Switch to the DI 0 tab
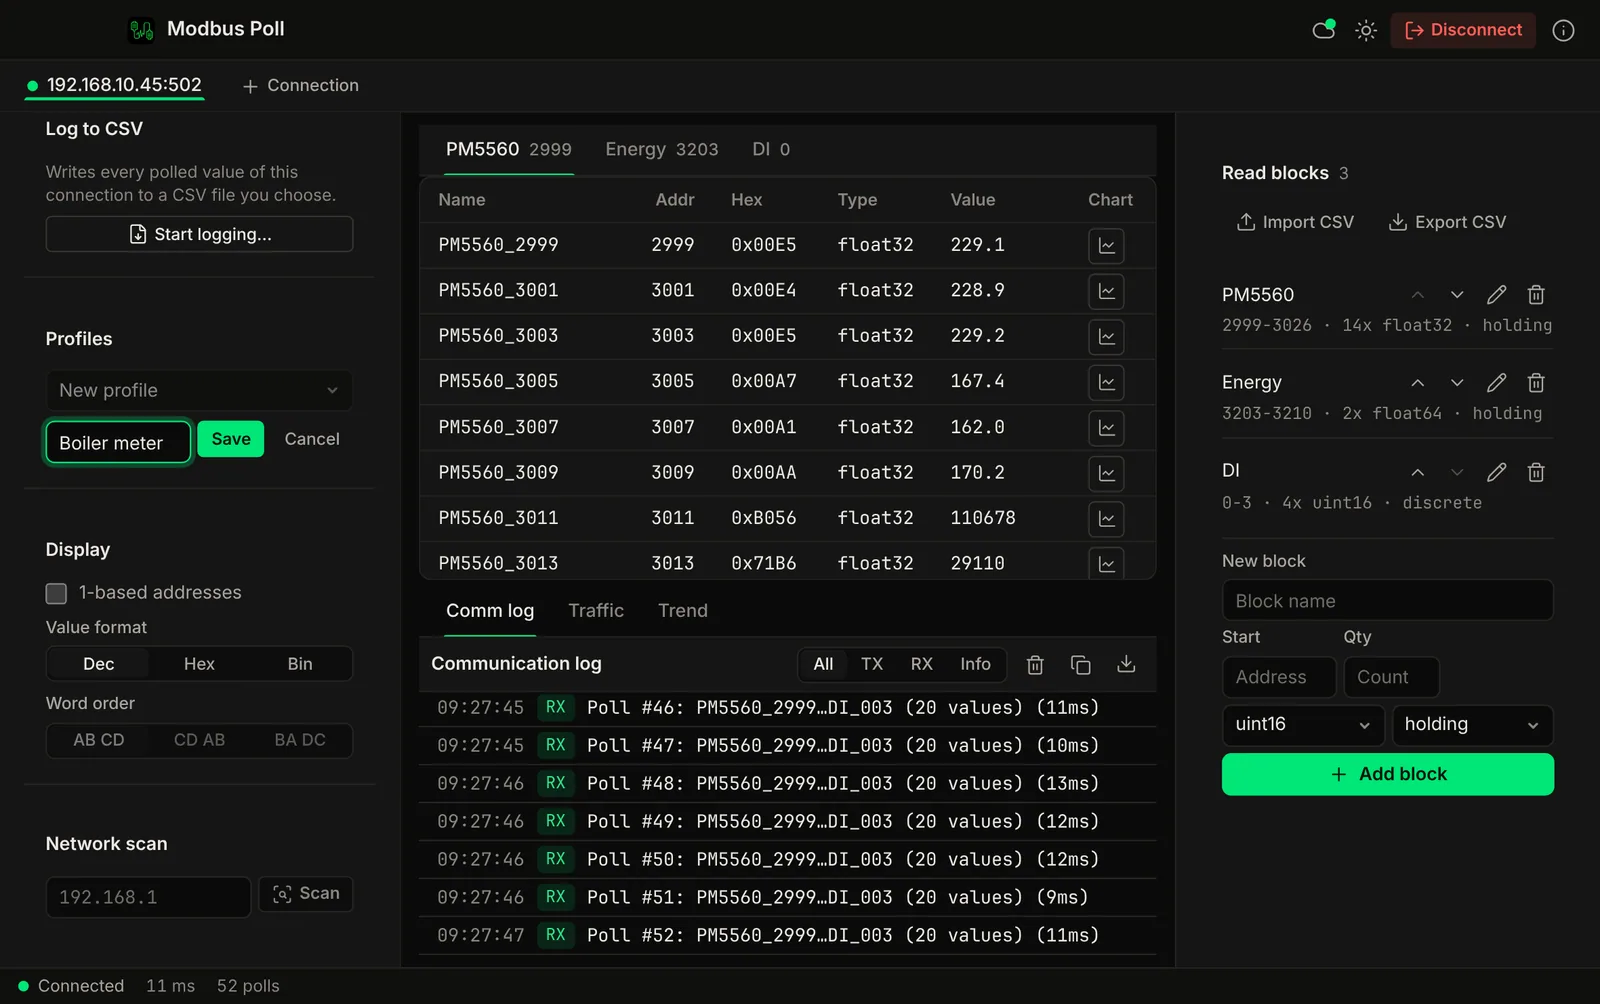Image resolution: width=1600 pixels, height=1004 pixels. tap(771, 150)
